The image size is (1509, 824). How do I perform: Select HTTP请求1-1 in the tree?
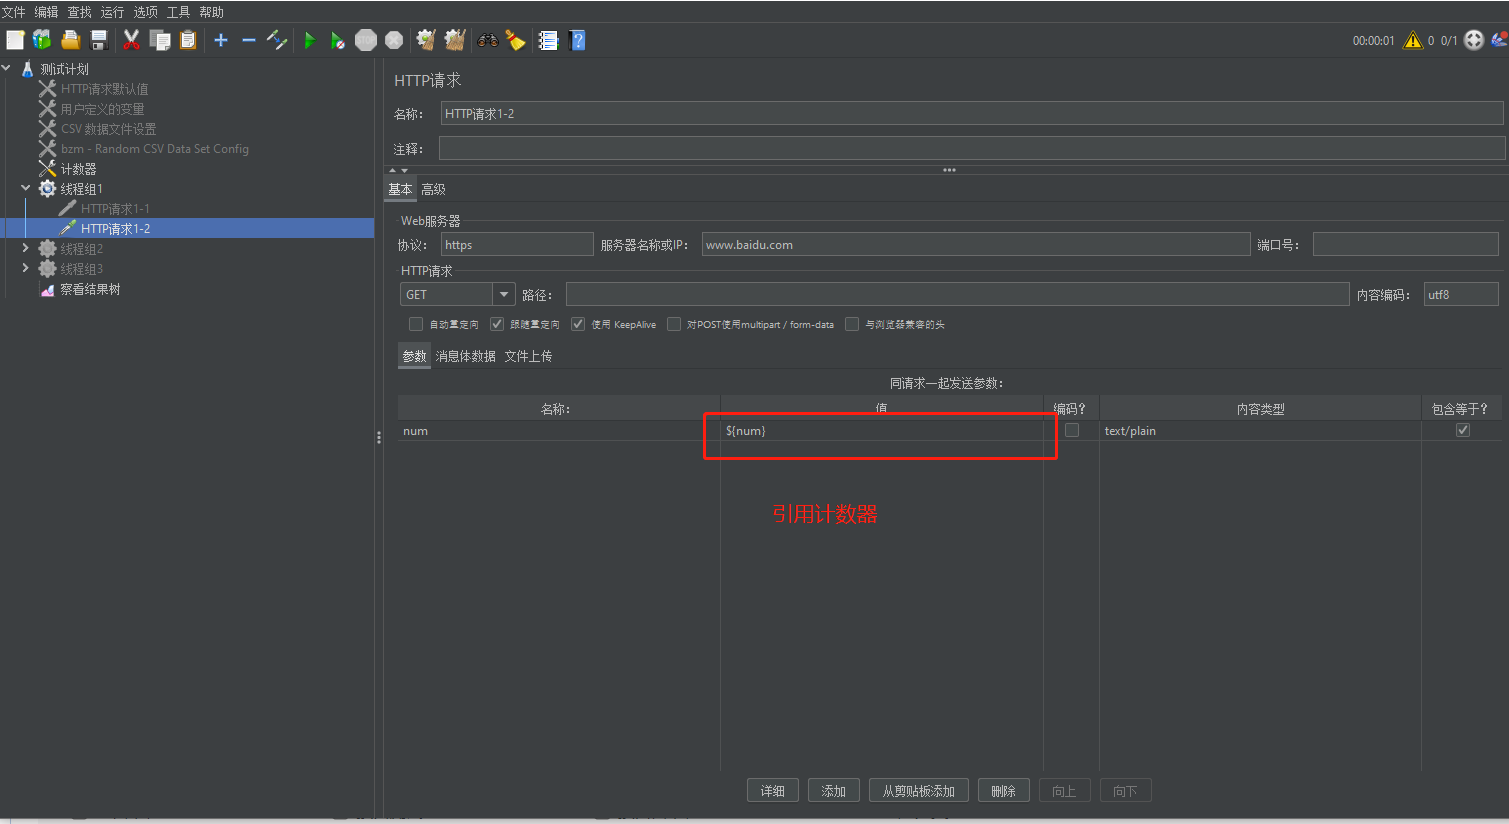[x=115, y=209]
